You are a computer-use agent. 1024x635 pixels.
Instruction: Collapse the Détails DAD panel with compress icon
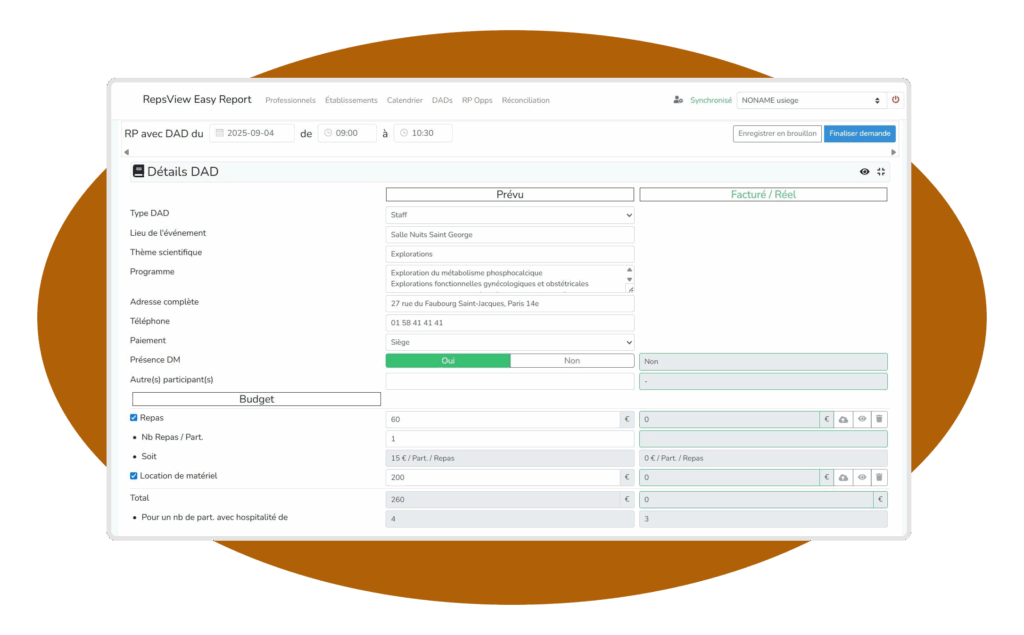[x=881, y=172]
